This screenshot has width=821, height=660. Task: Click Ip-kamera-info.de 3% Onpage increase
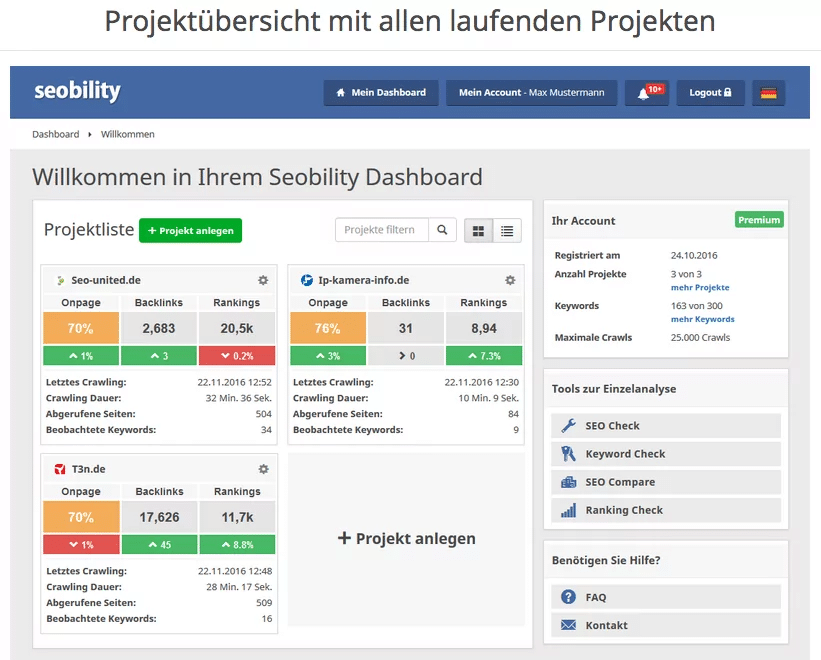[328, 356]
